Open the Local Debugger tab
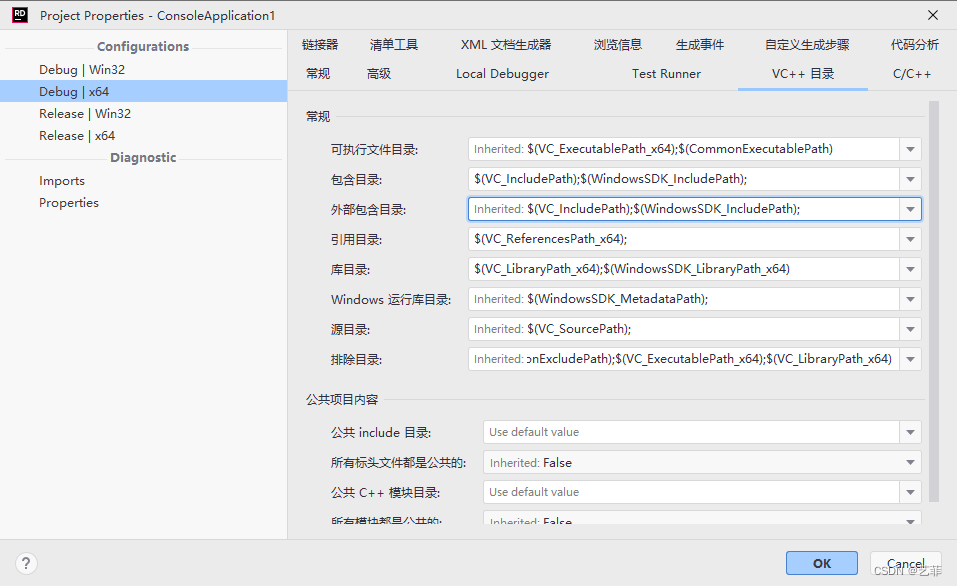Viewport: 957px width, 586px height. 502,74
